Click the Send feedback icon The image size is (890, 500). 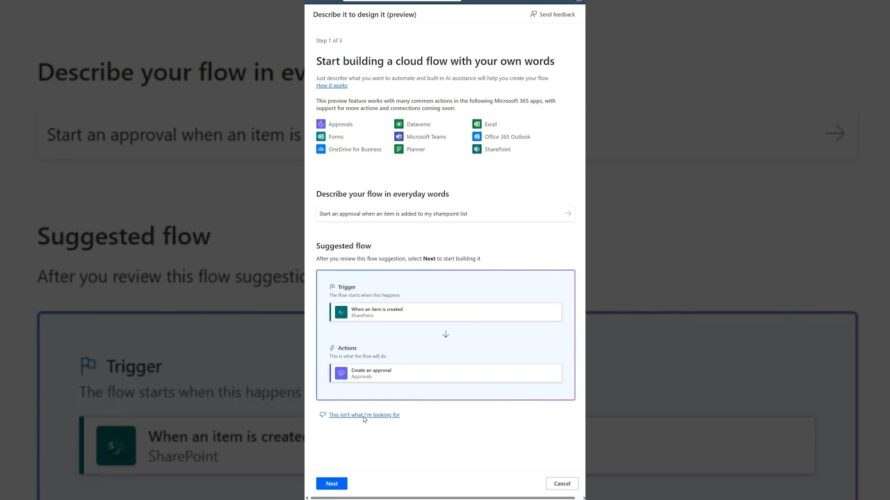[533, 14]
